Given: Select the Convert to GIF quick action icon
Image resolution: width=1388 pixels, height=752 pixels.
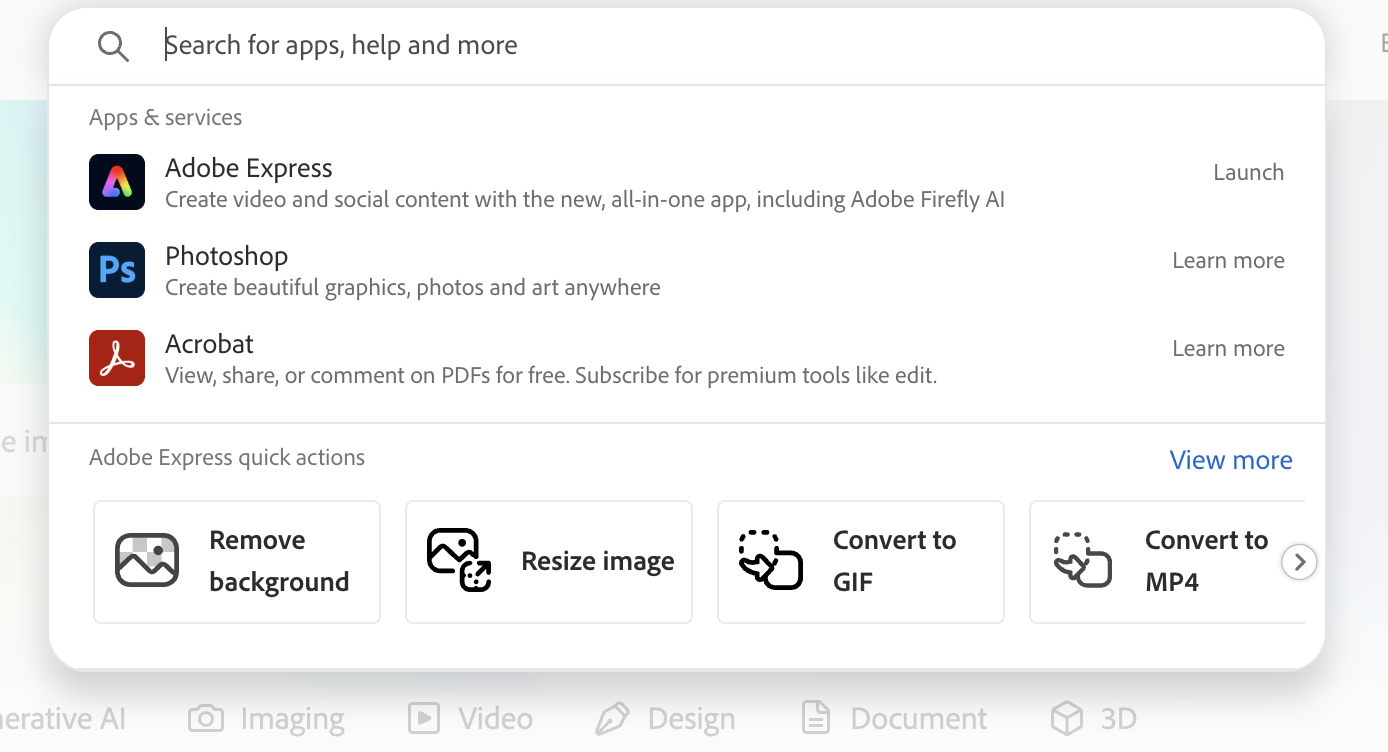Looking at the screenshot, I should click(x=771, y=561).
